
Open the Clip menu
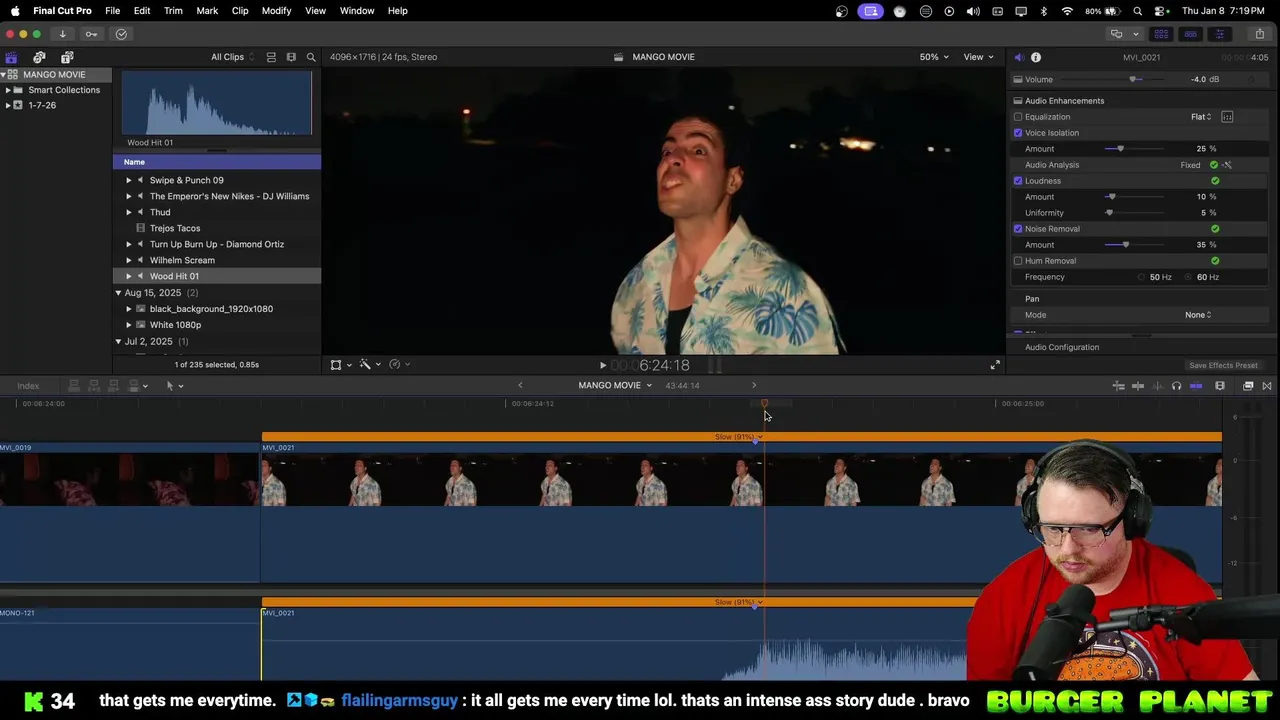240,11
